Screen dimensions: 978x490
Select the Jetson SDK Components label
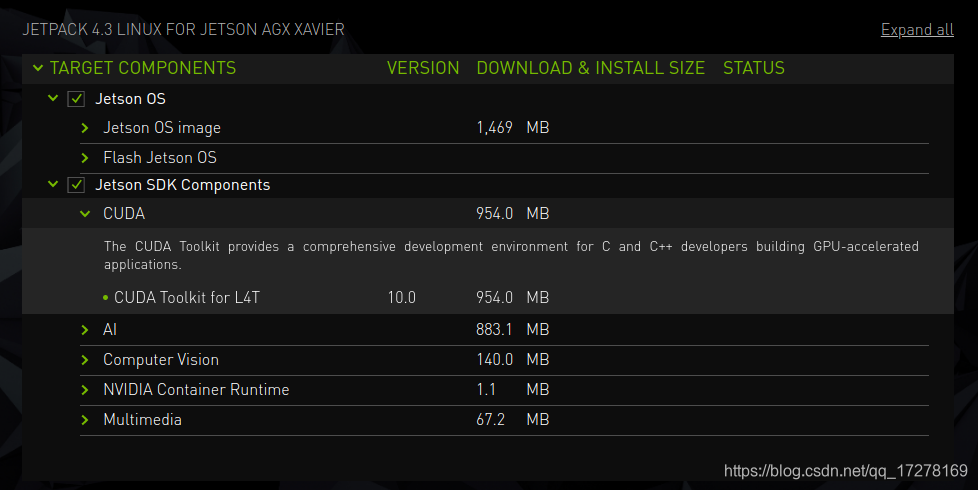(183, 185)
